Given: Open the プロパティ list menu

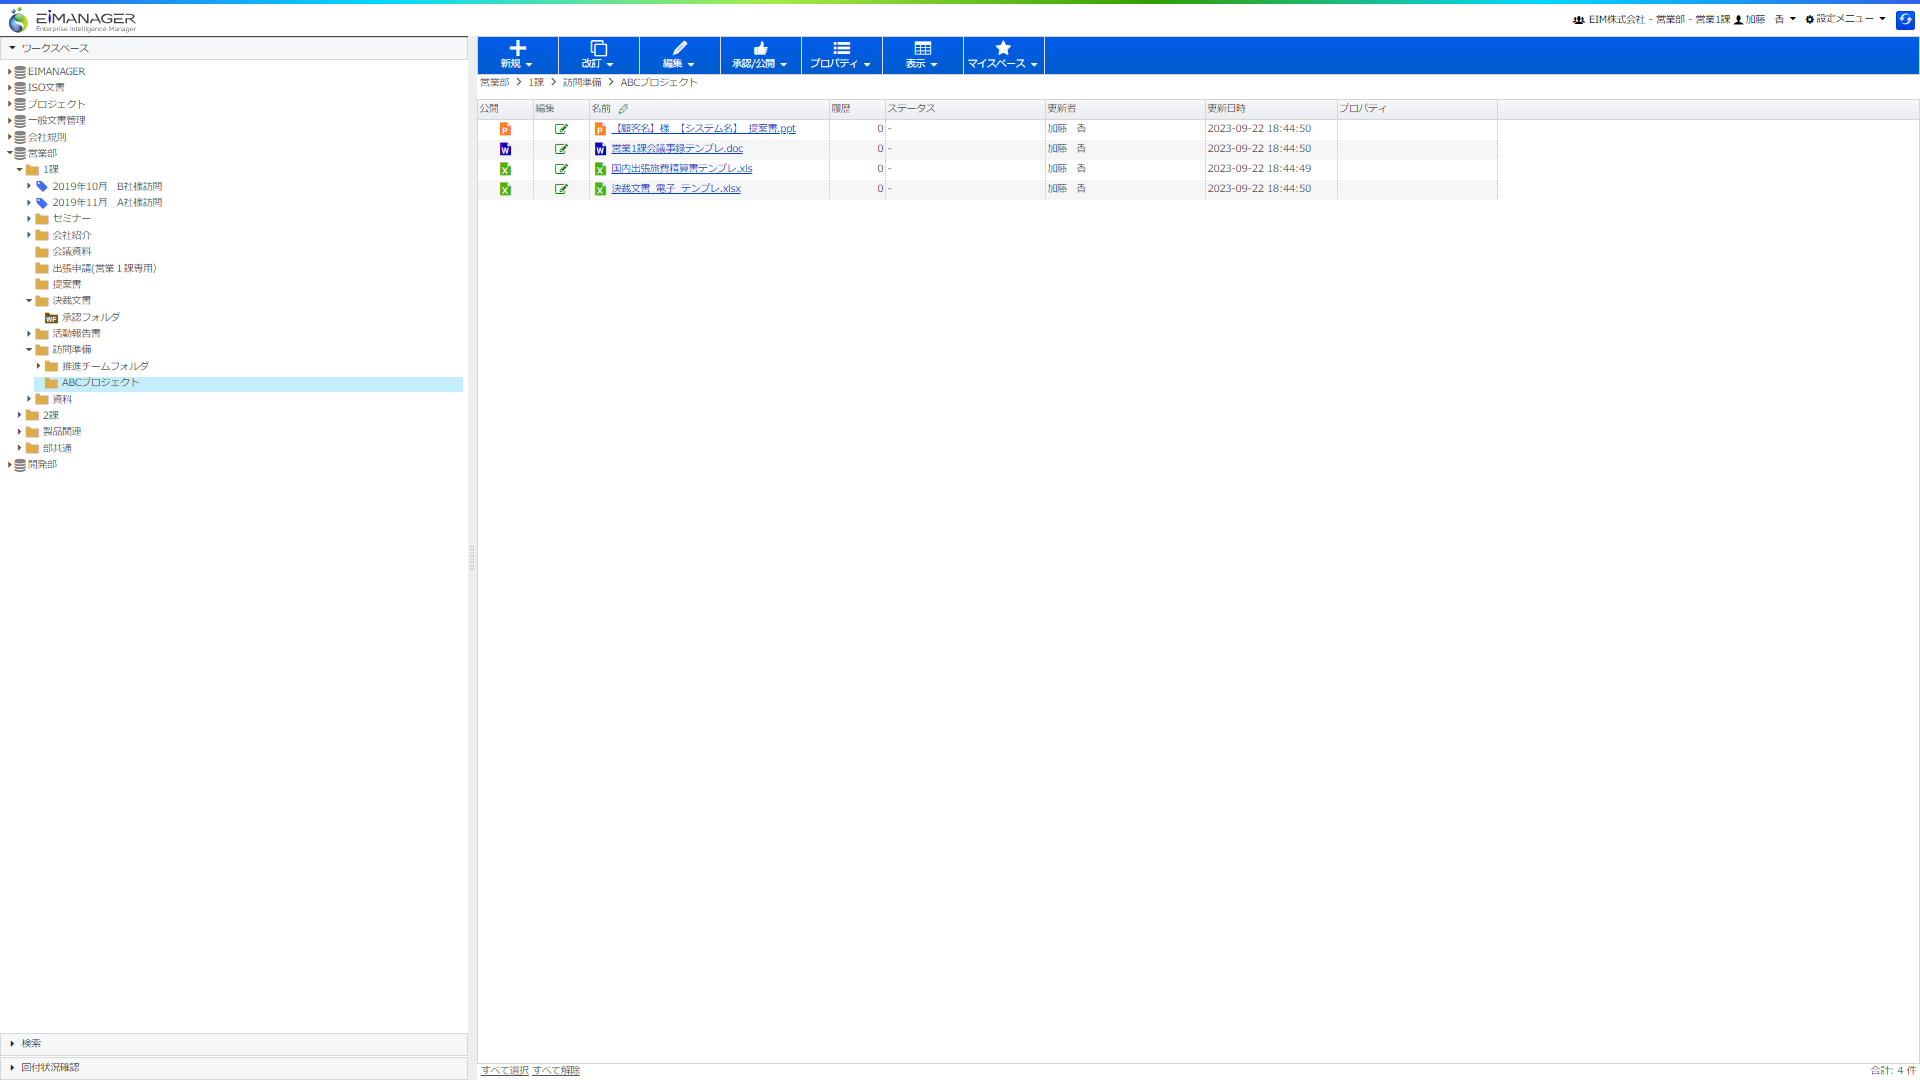Looking at the screenshot, I should click(841, 55).
